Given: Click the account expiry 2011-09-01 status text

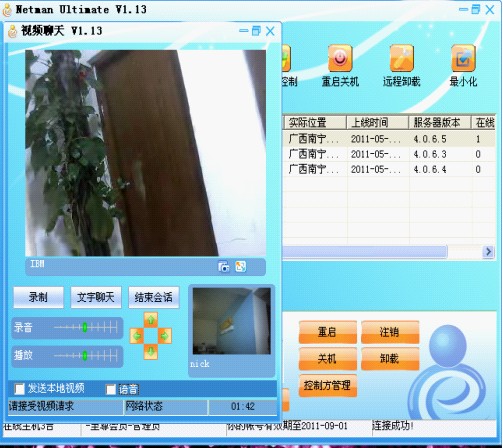Looking at the screenshot, I should pos(287,426).
